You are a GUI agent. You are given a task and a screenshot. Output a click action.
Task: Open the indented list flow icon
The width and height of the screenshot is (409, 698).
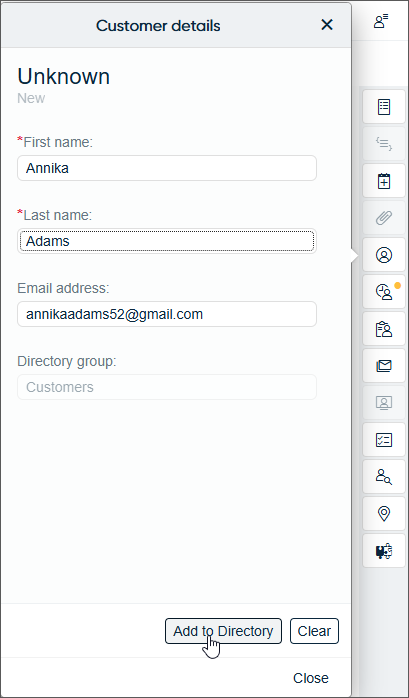click(384, 144)
